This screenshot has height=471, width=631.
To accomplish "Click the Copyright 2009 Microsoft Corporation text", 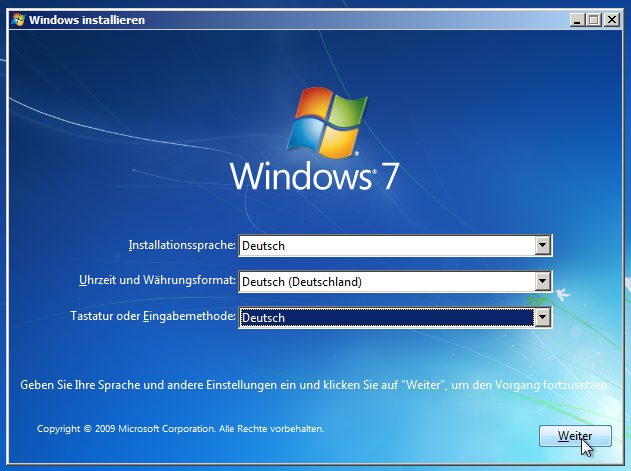I will click(x=181, y=429).
